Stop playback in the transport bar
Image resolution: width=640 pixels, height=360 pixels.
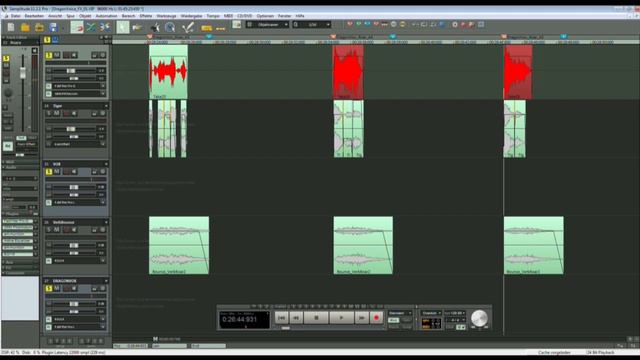[x=316, y=318]
